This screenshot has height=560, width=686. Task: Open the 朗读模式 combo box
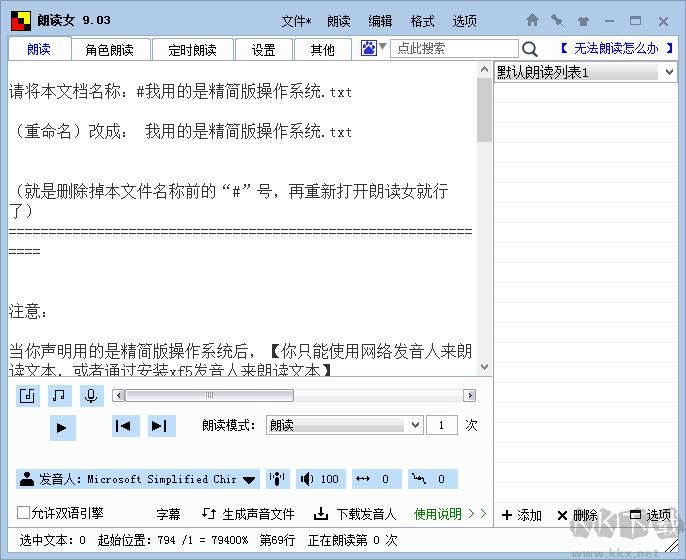(x=344, y=425)
